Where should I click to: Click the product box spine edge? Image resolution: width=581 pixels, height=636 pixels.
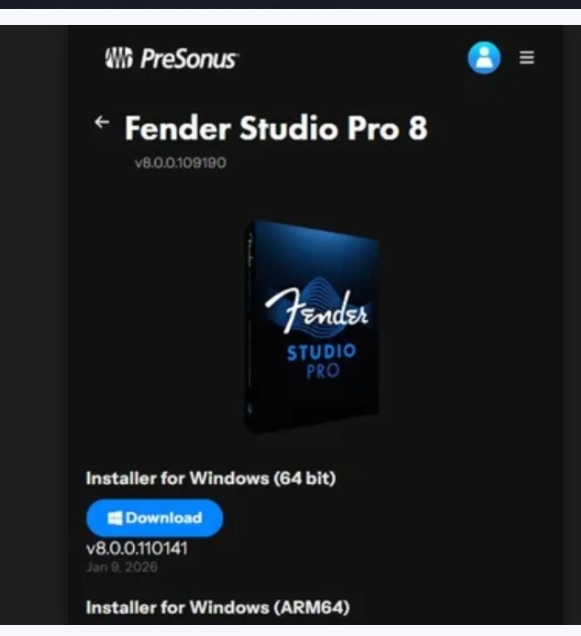[249, 327]
